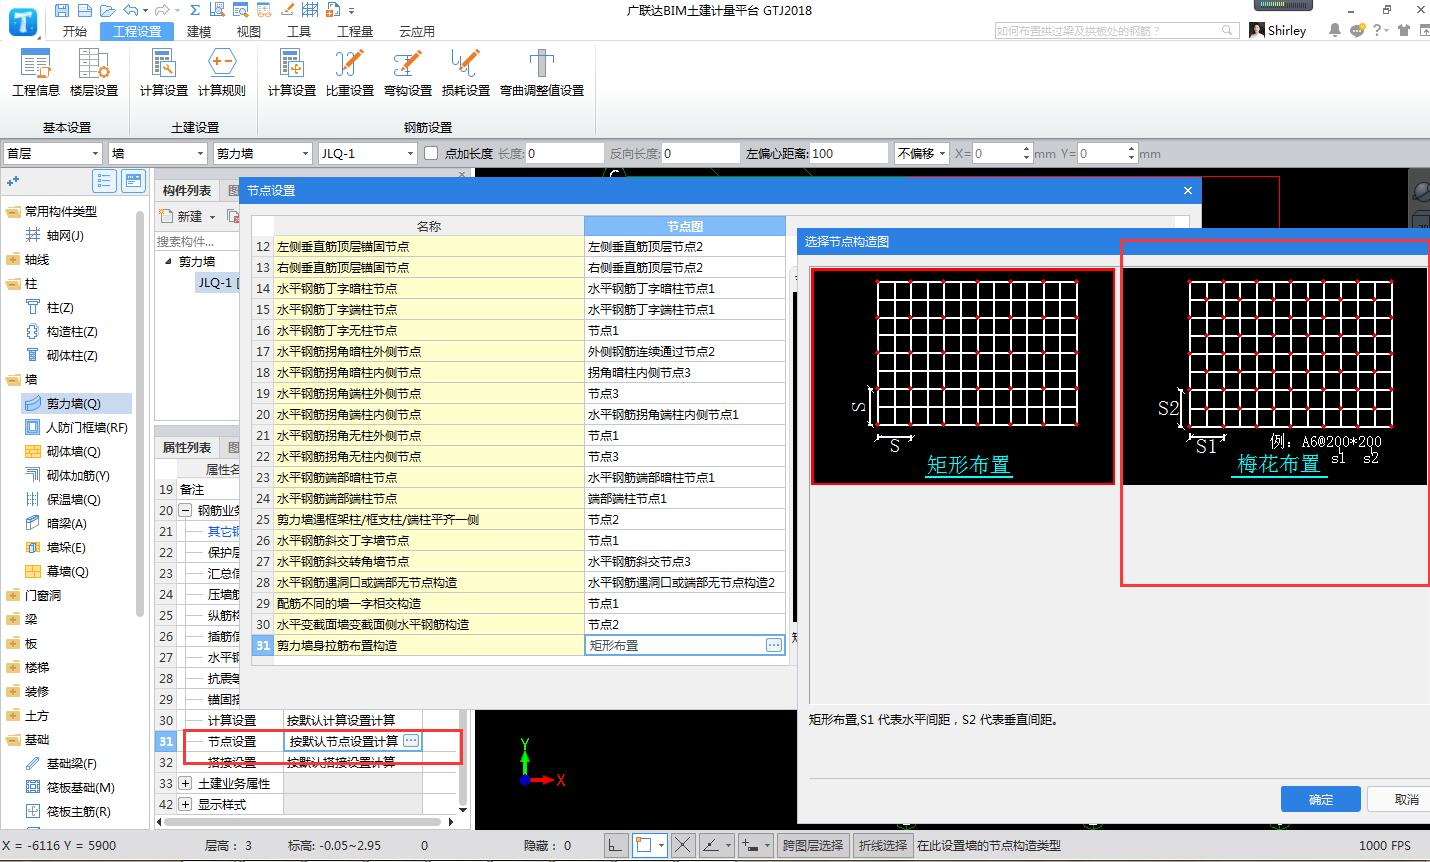
Task: Click 跨图层选择 status bar button
Action: [812, 845]
